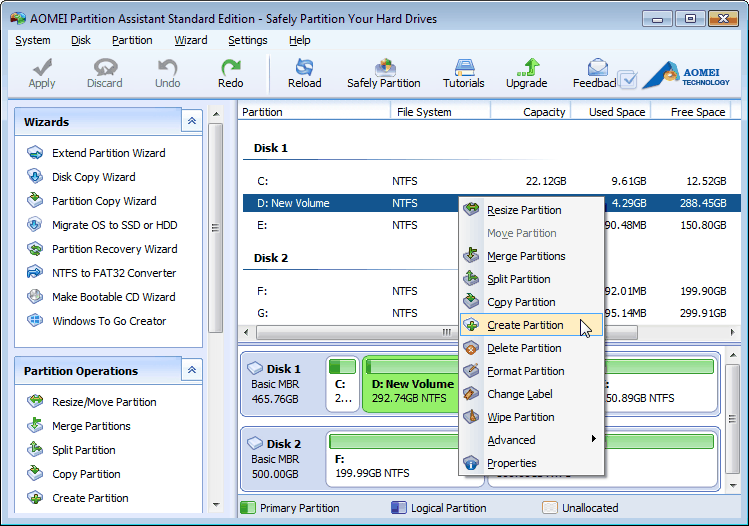Choose Format Partition from context menu

(x=531, y=371)
